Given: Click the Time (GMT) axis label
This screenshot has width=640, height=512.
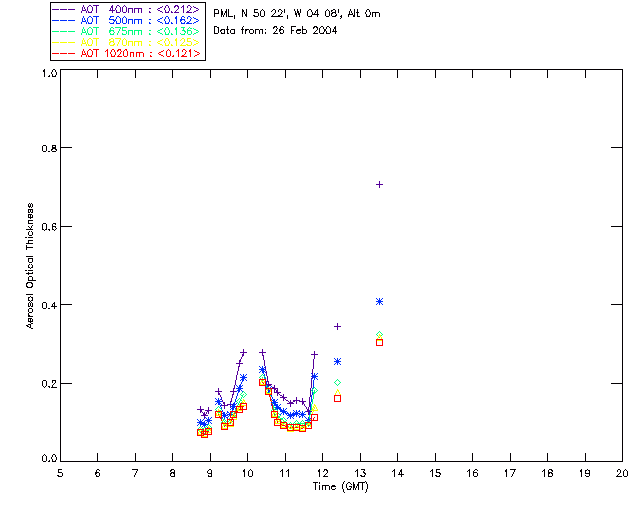Looking at the screenshot, I should click(340, 487).
